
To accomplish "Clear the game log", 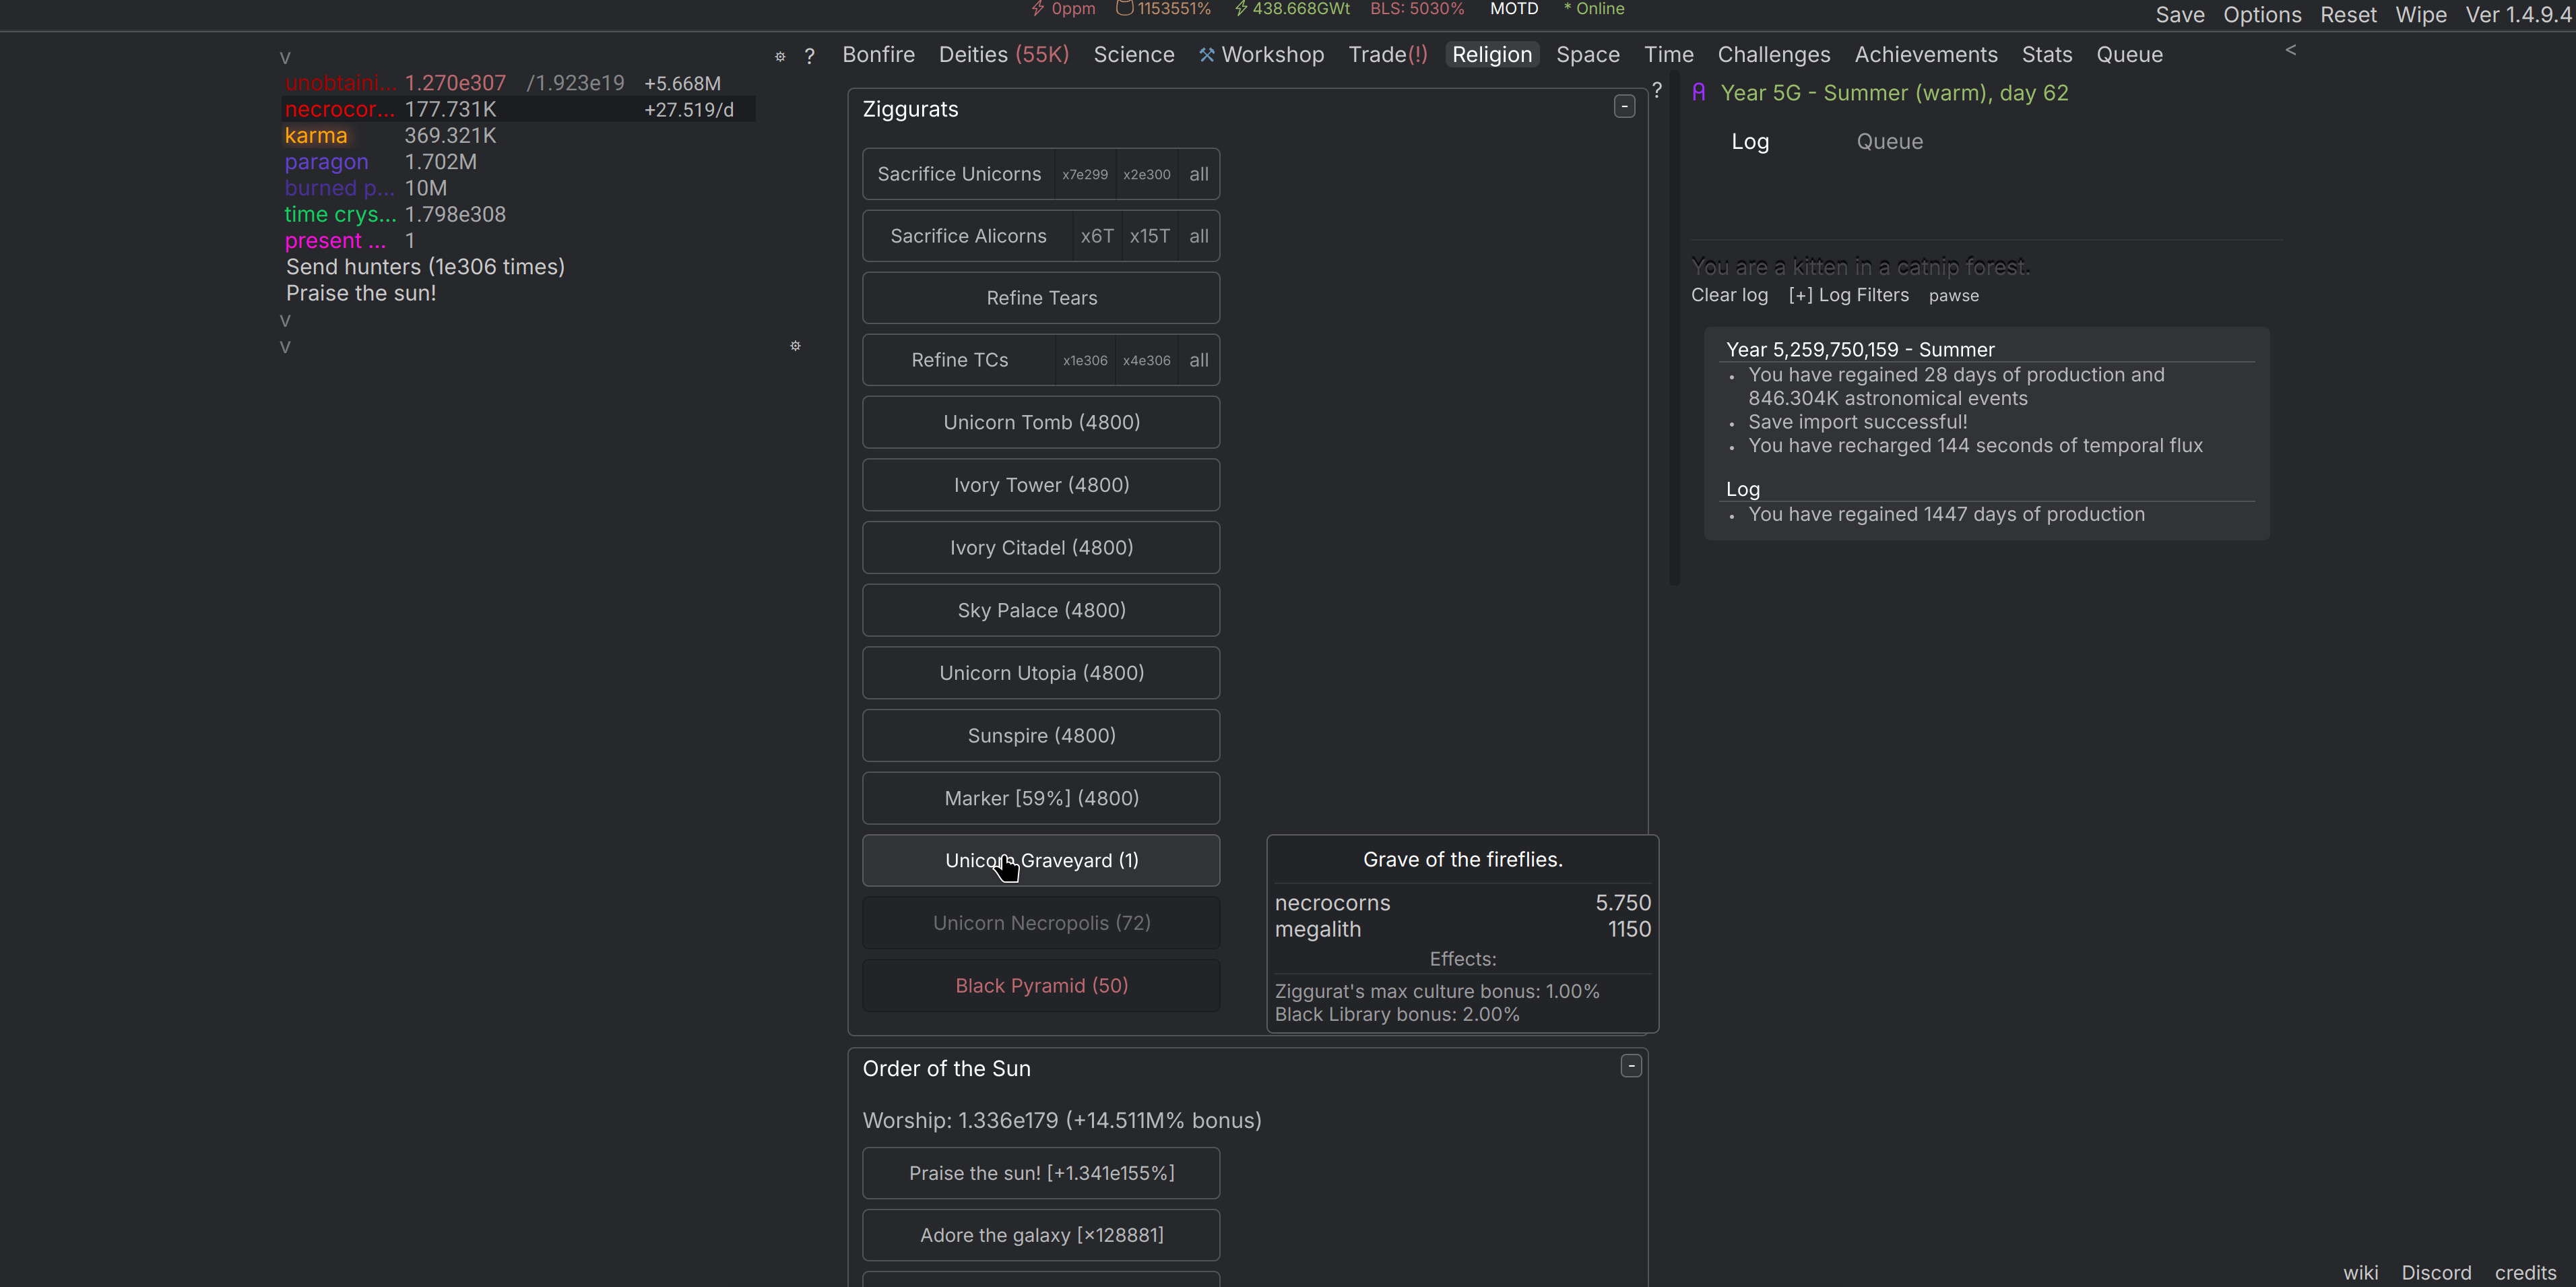I will 1729,295.
